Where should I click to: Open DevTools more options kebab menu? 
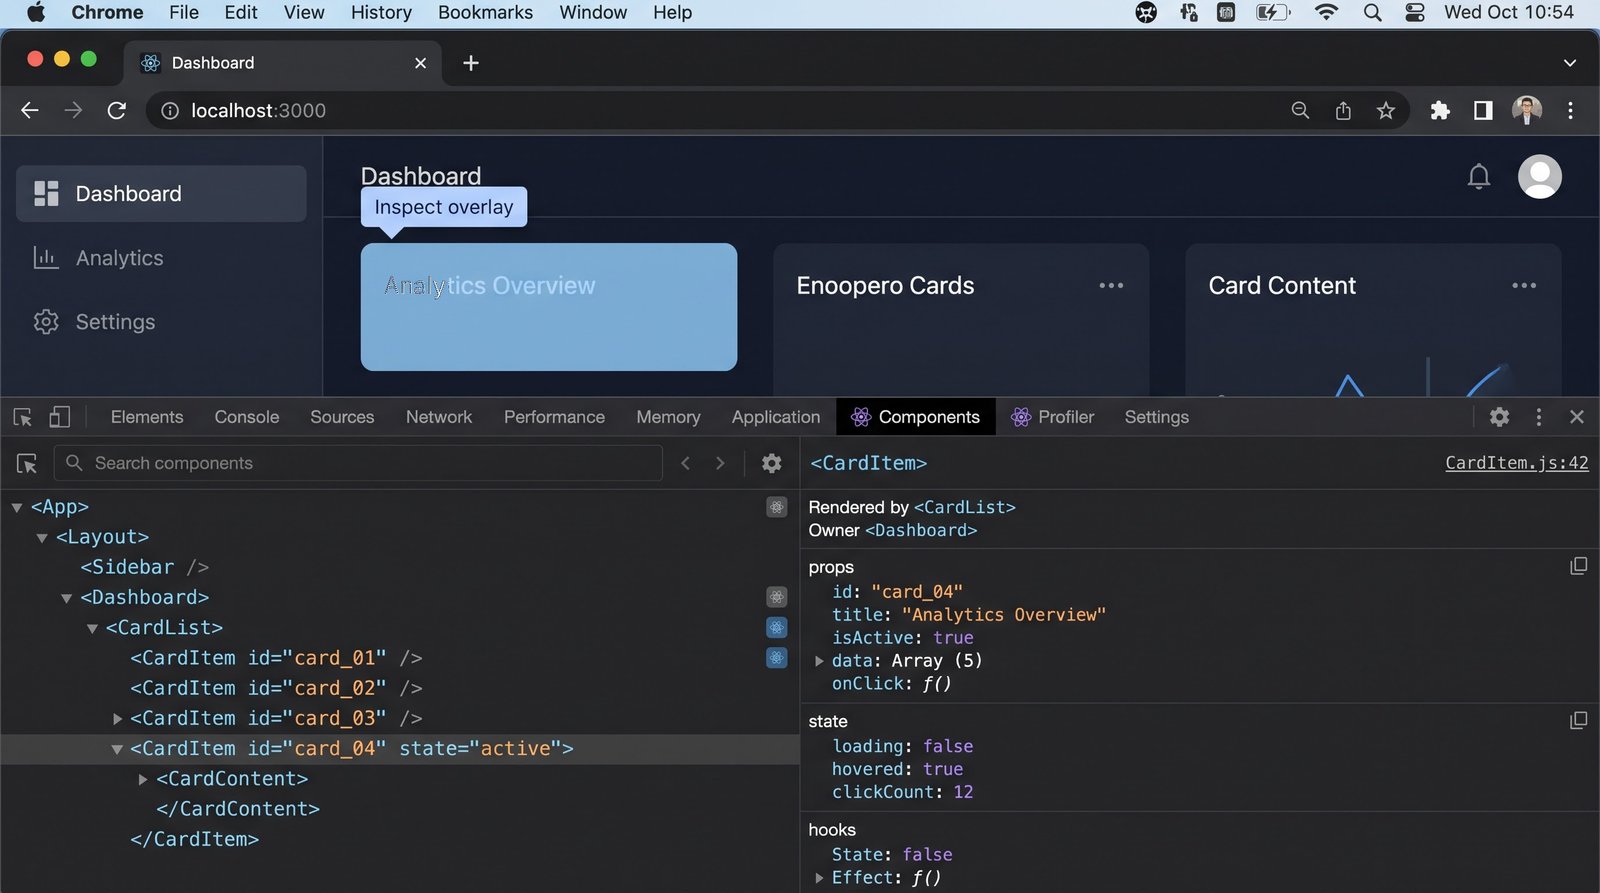(1539, 417)
